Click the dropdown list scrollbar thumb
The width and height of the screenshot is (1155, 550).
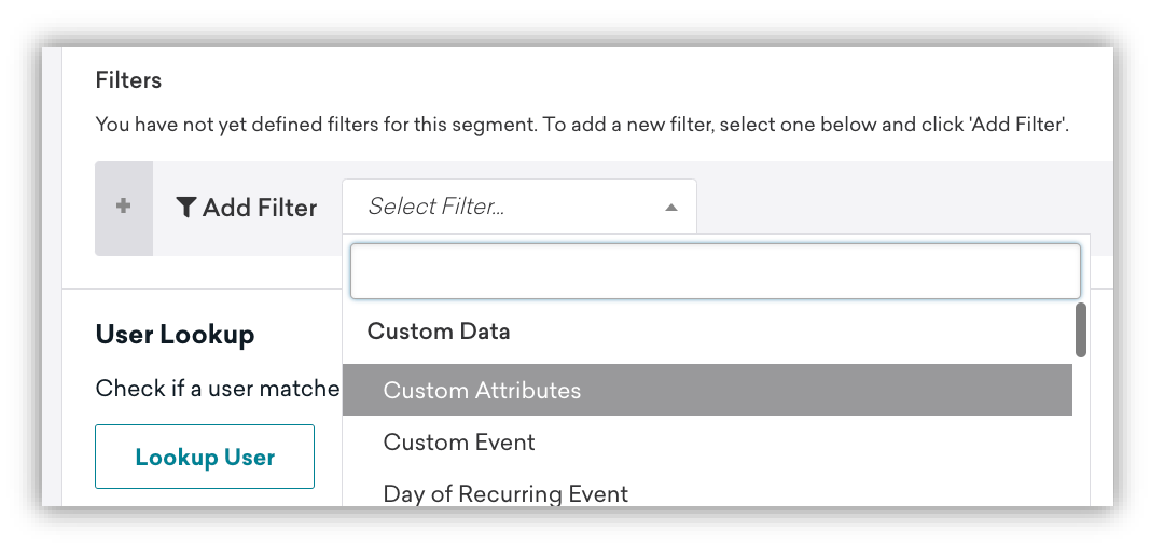1081,330
